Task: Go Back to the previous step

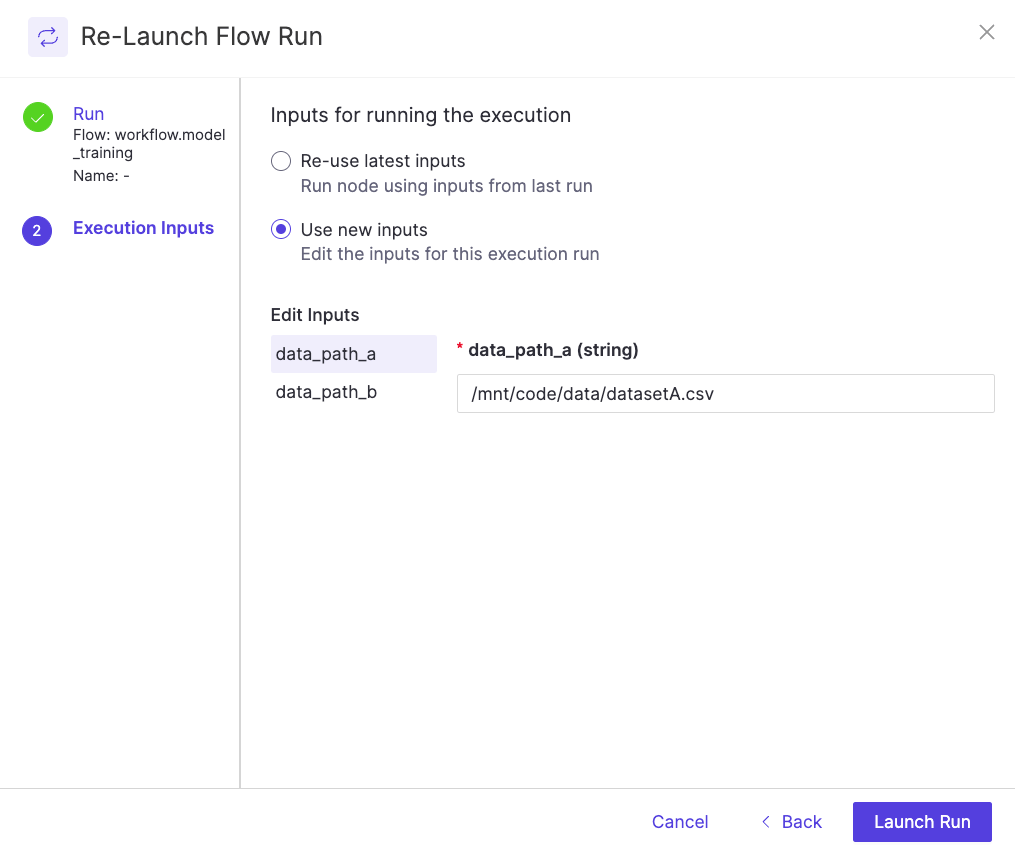Action: click(x=792, y=822)
